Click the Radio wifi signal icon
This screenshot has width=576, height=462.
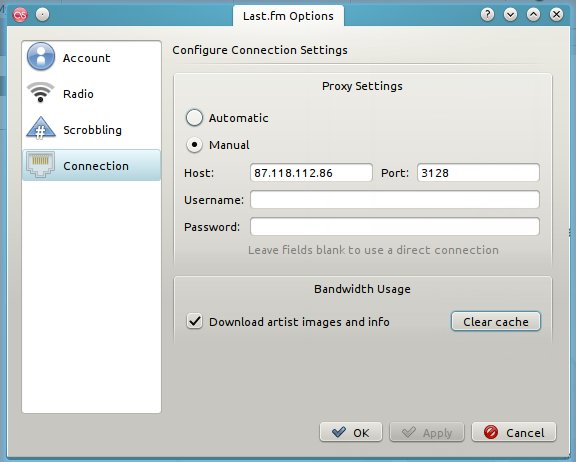pyautogui.click(x=40, y=92)
